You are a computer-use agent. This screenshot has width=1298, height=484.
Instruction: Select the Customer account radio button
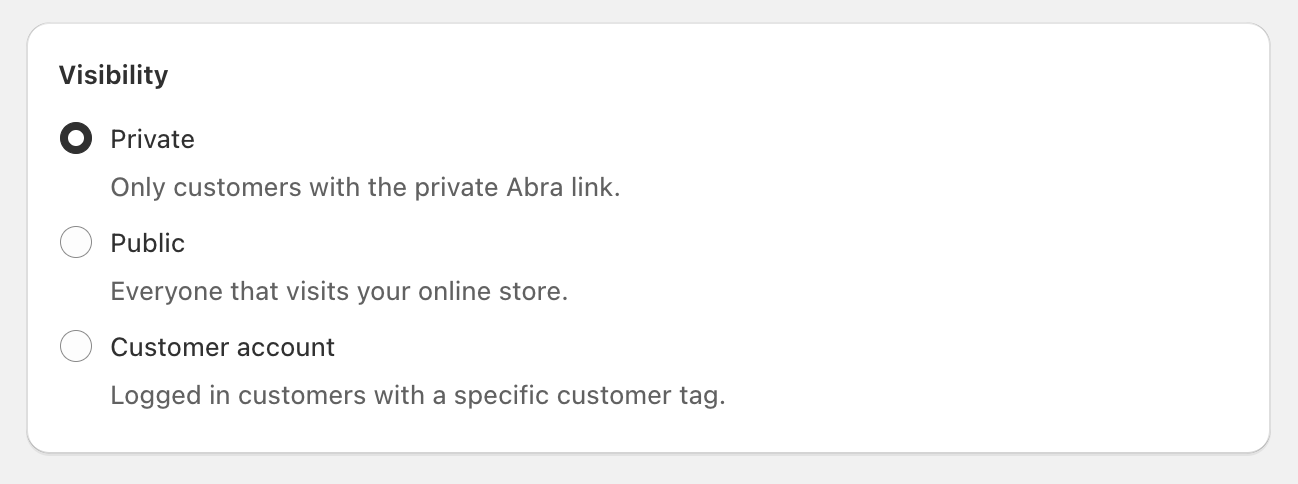[76, 347]
